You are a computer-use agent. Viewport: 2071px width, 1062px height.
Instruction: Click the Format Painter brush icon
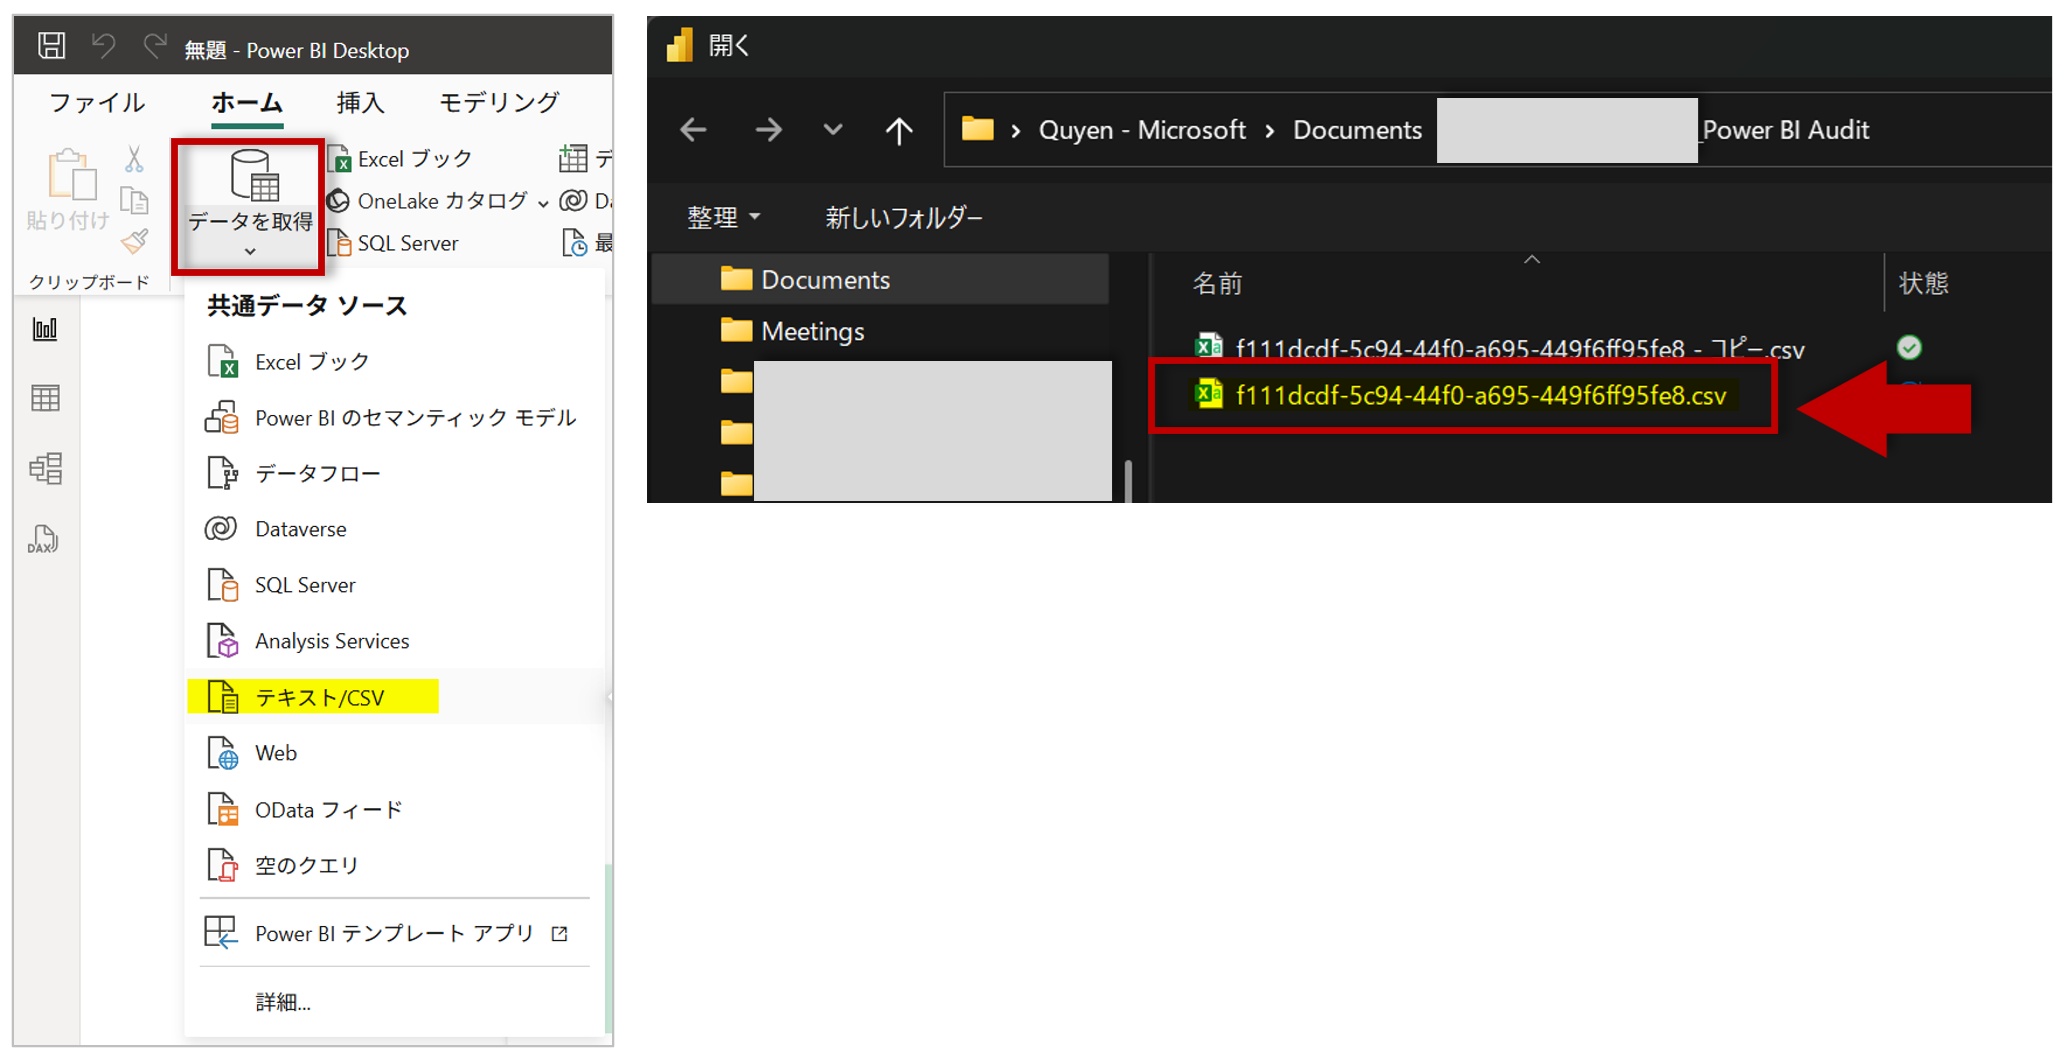click(134, 241)
